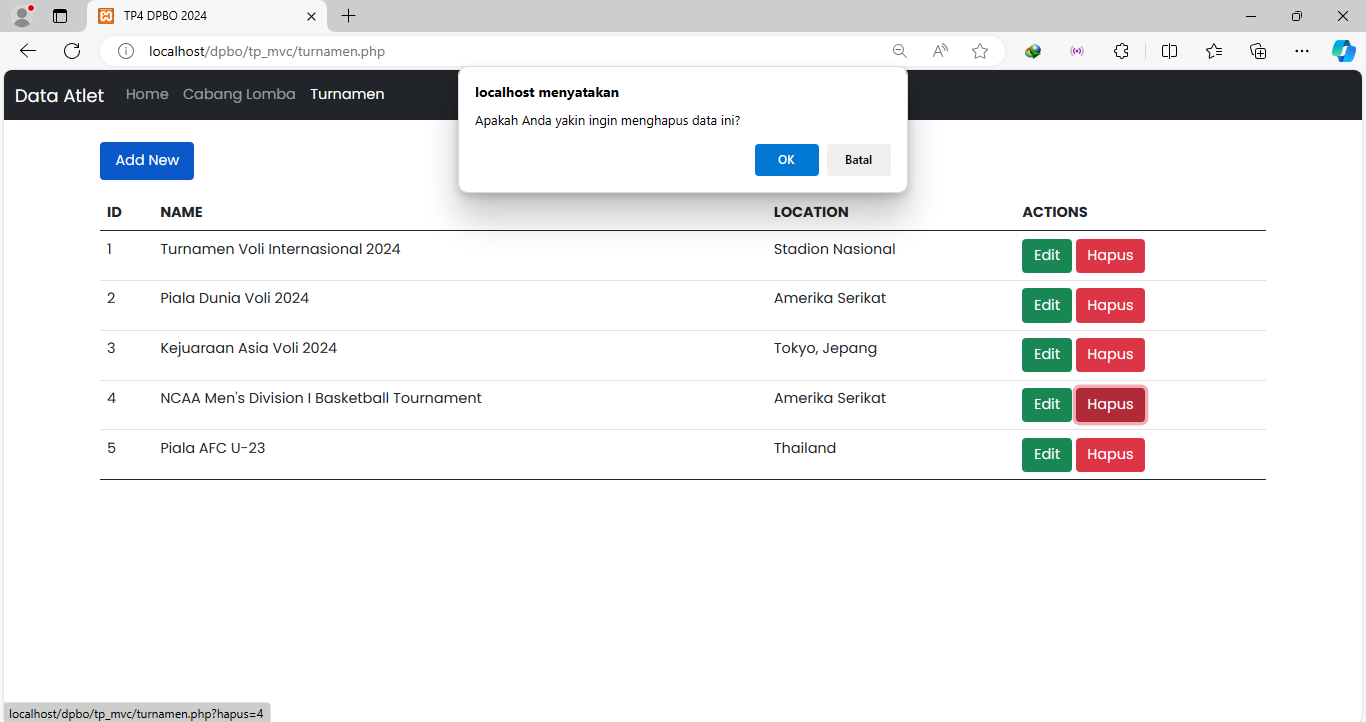The width and height of the screenshot is (1366, 722).
Task: Open site information icon in address bar
Action: click(x=126, y=51)
